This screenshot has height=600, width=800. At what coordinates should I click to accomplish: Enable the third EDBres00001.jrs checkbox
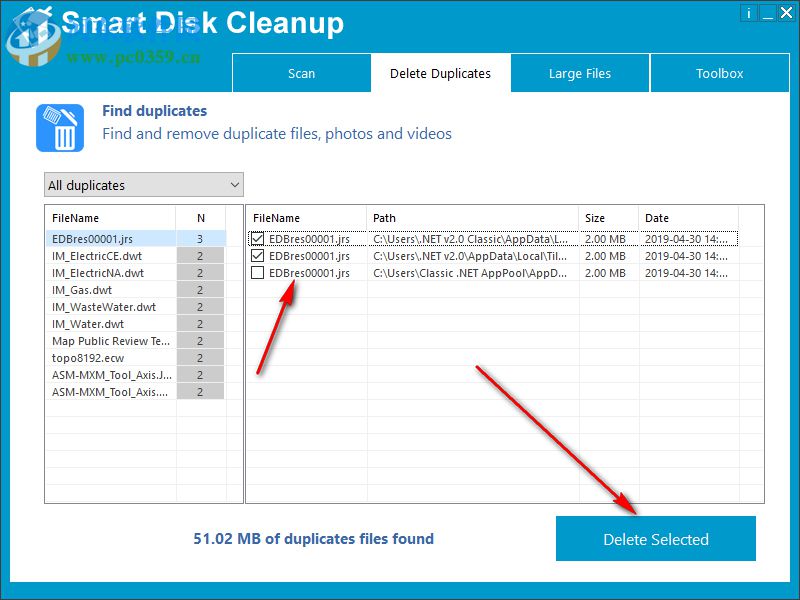255,273
